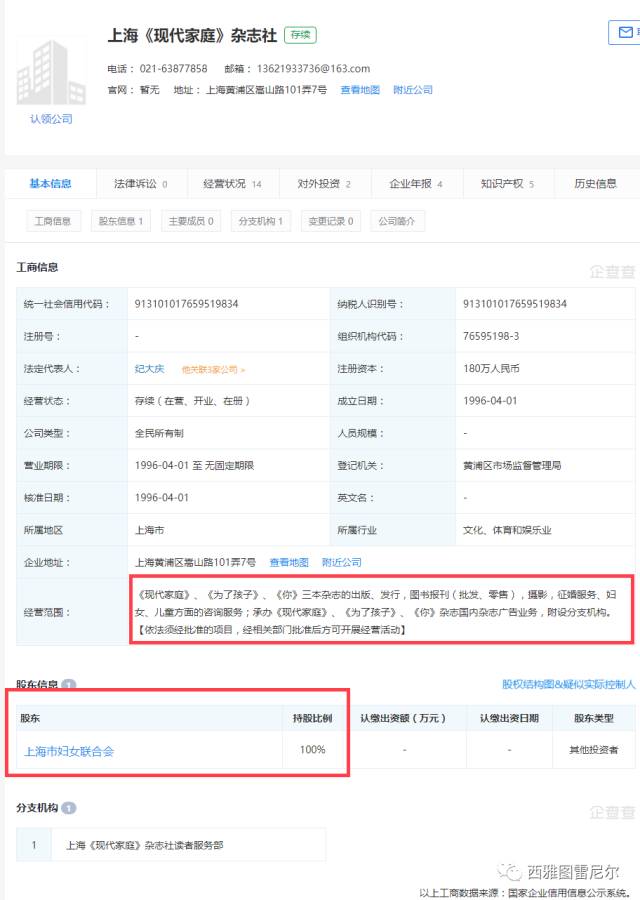
Task: Open 他关联3家公司 link
Action: tap(213, 369)
